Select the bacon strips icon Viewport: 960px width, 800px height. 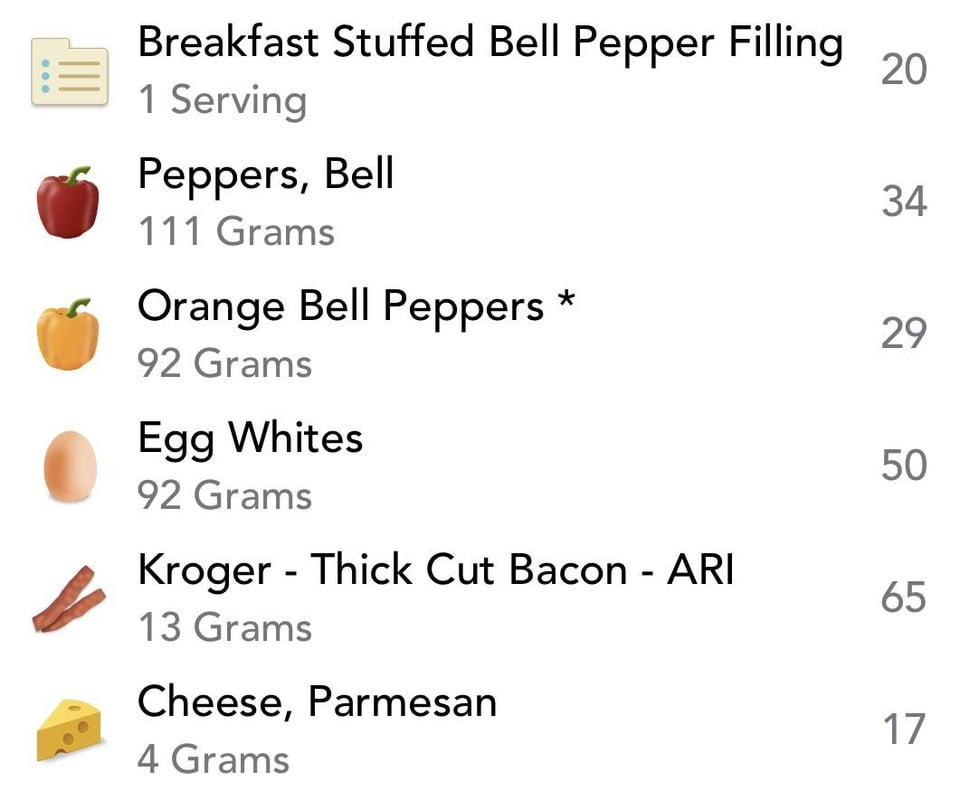[x=69, y=599]
